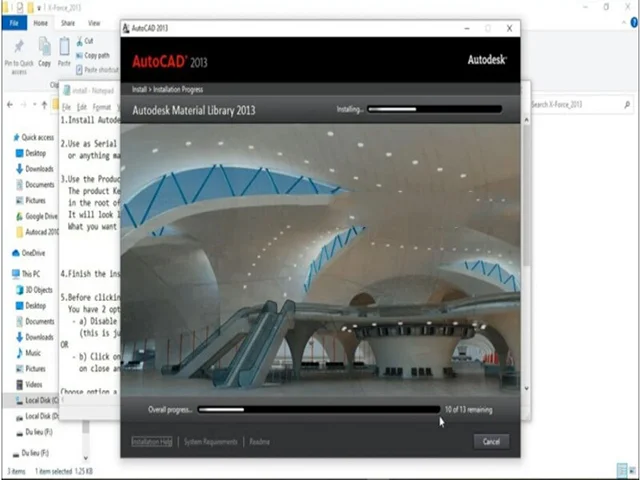Click the Explorer Back arrow
This screenshot has height=480, width=640.
tap(10, 104)
